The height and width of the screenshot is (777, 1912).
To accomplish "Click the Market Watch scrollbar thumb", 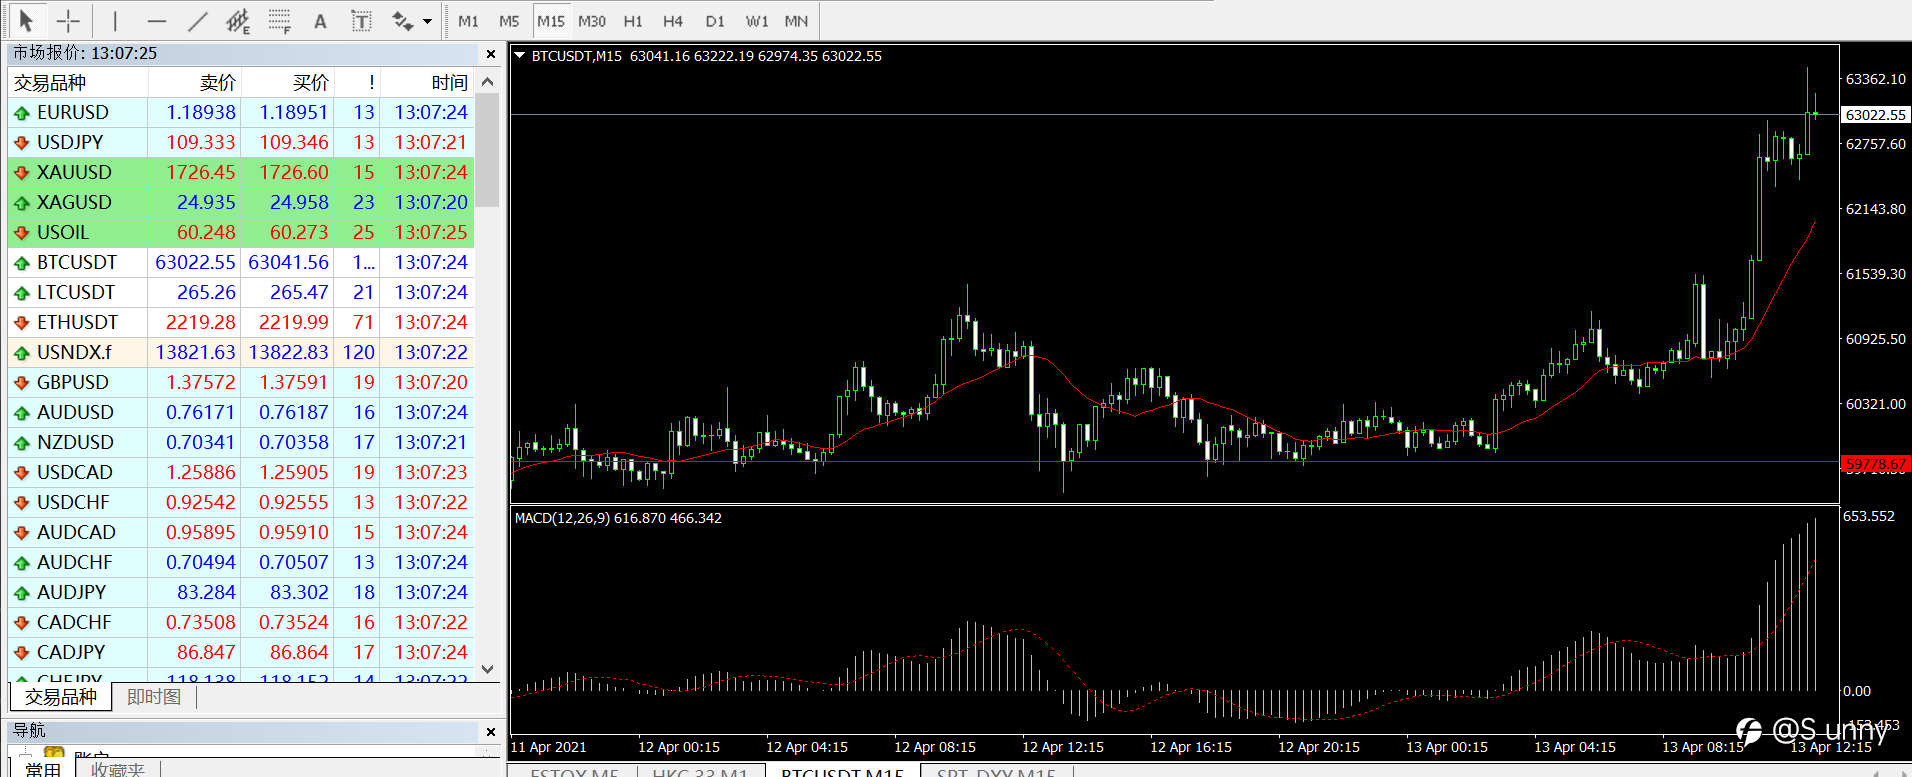I will 488,151.
